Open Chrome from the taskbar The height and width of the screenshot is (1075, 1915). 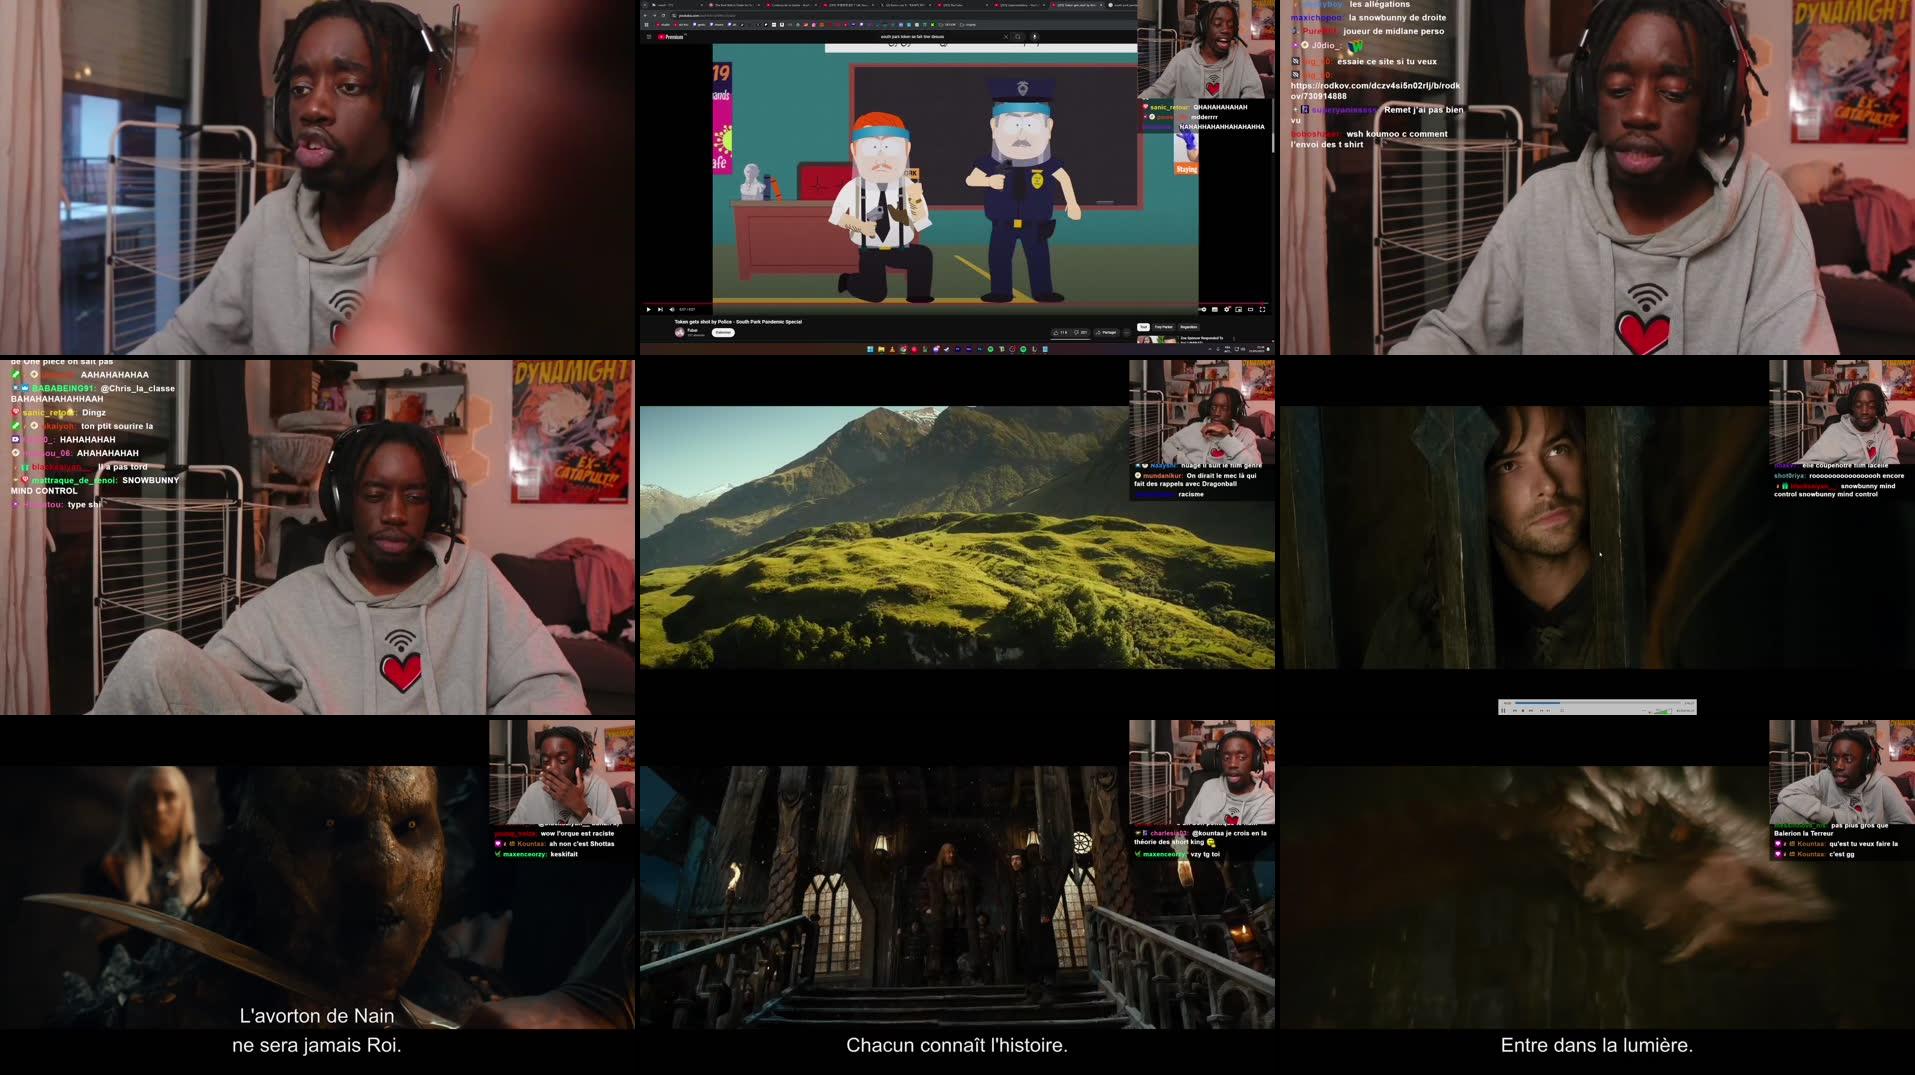click(903, 349)
